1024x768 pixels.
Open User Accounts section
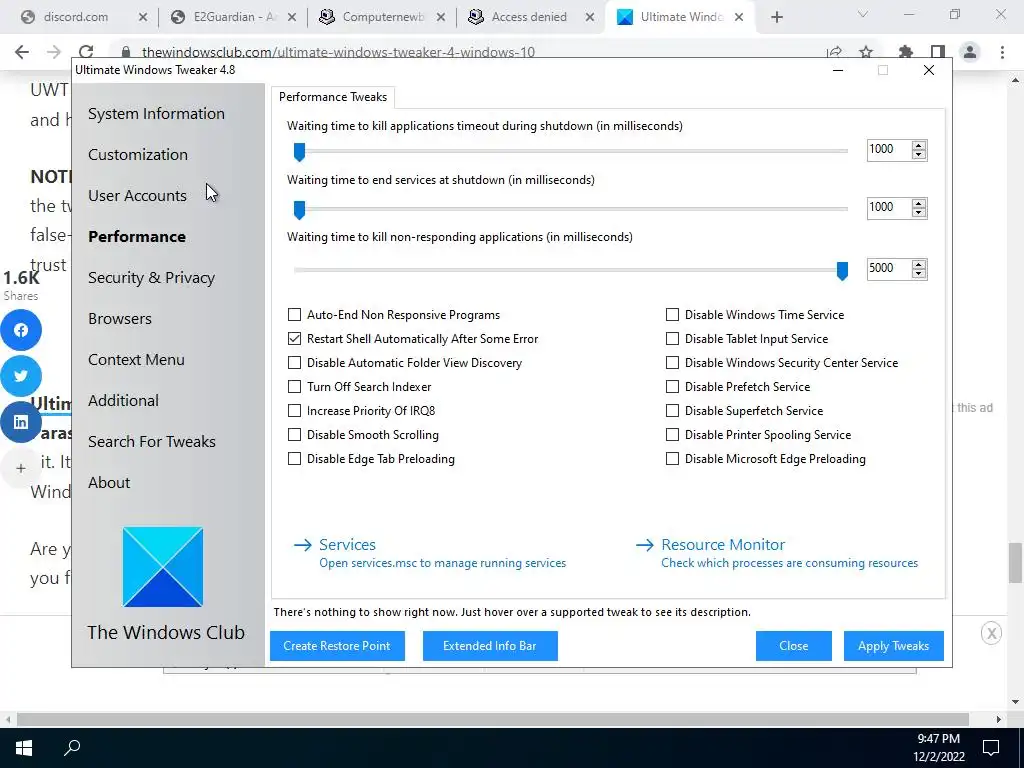[137, 196]
